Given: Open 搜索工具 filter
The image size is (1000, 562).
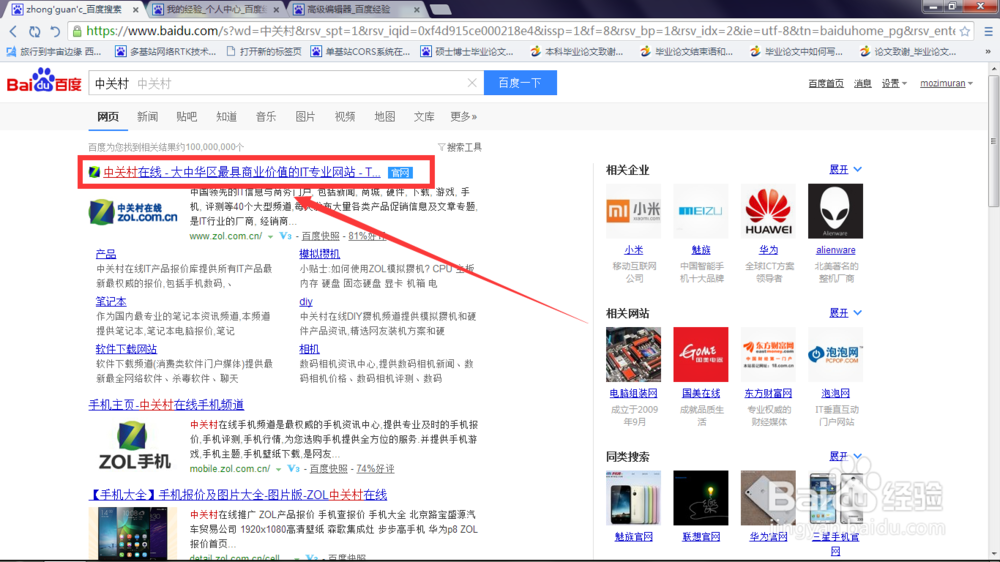Looking at the screenshot, I should [460, 147].
